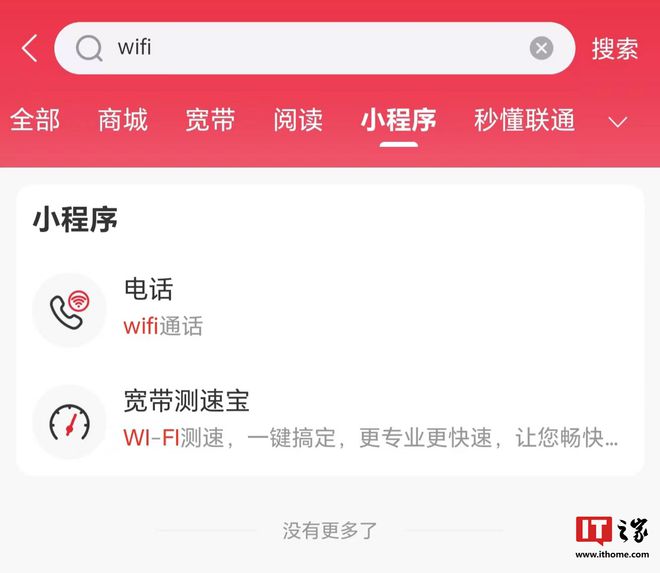
Task: Tap the wifi通话 description
Action: [163, 326]
